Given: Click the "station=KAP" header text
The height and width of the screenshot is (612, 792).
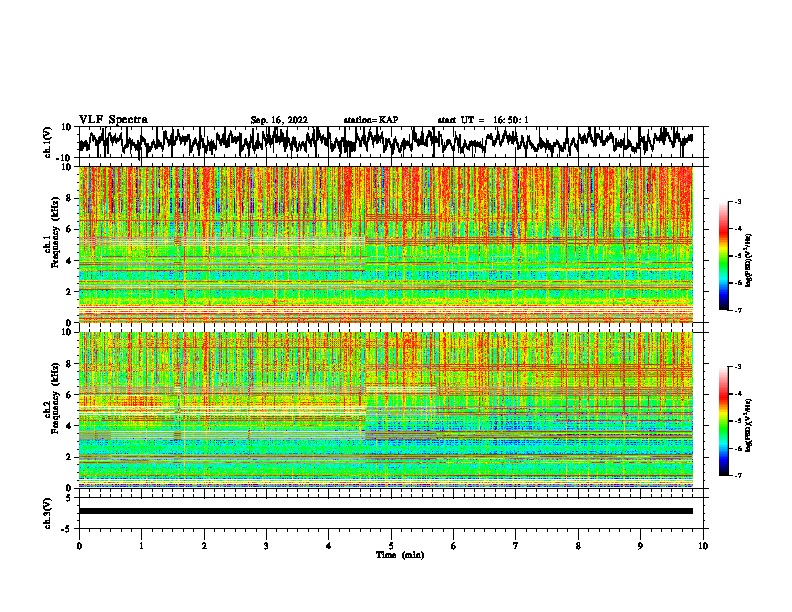Looking at the screenshot, I should tap(371, 120).
